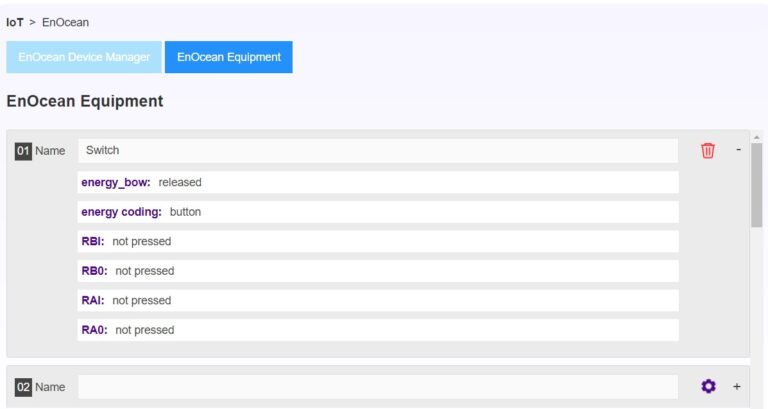Image resolution: width=768 pixels, height=409 pixels.
Task: Select the RBI not pressed row
Action: tap(378, 241)
